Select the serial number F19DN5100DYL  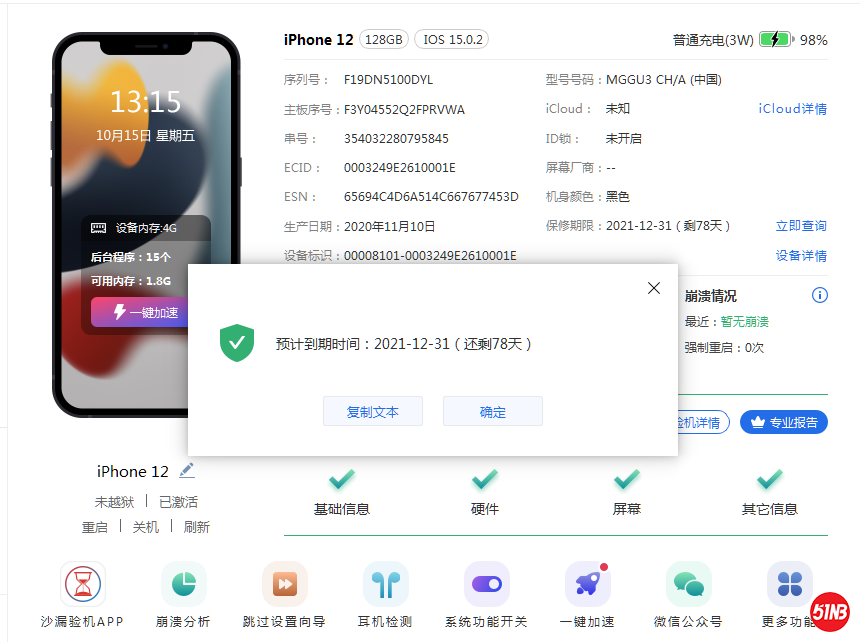(388, 80)
